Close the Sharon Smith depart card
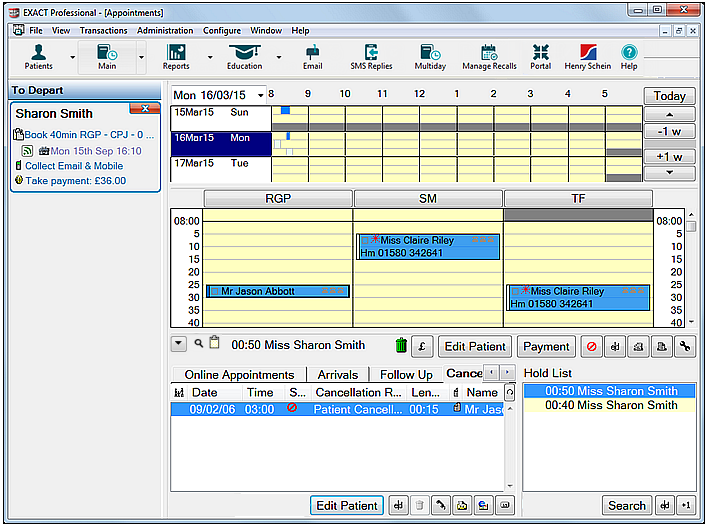 click(145, 108)
